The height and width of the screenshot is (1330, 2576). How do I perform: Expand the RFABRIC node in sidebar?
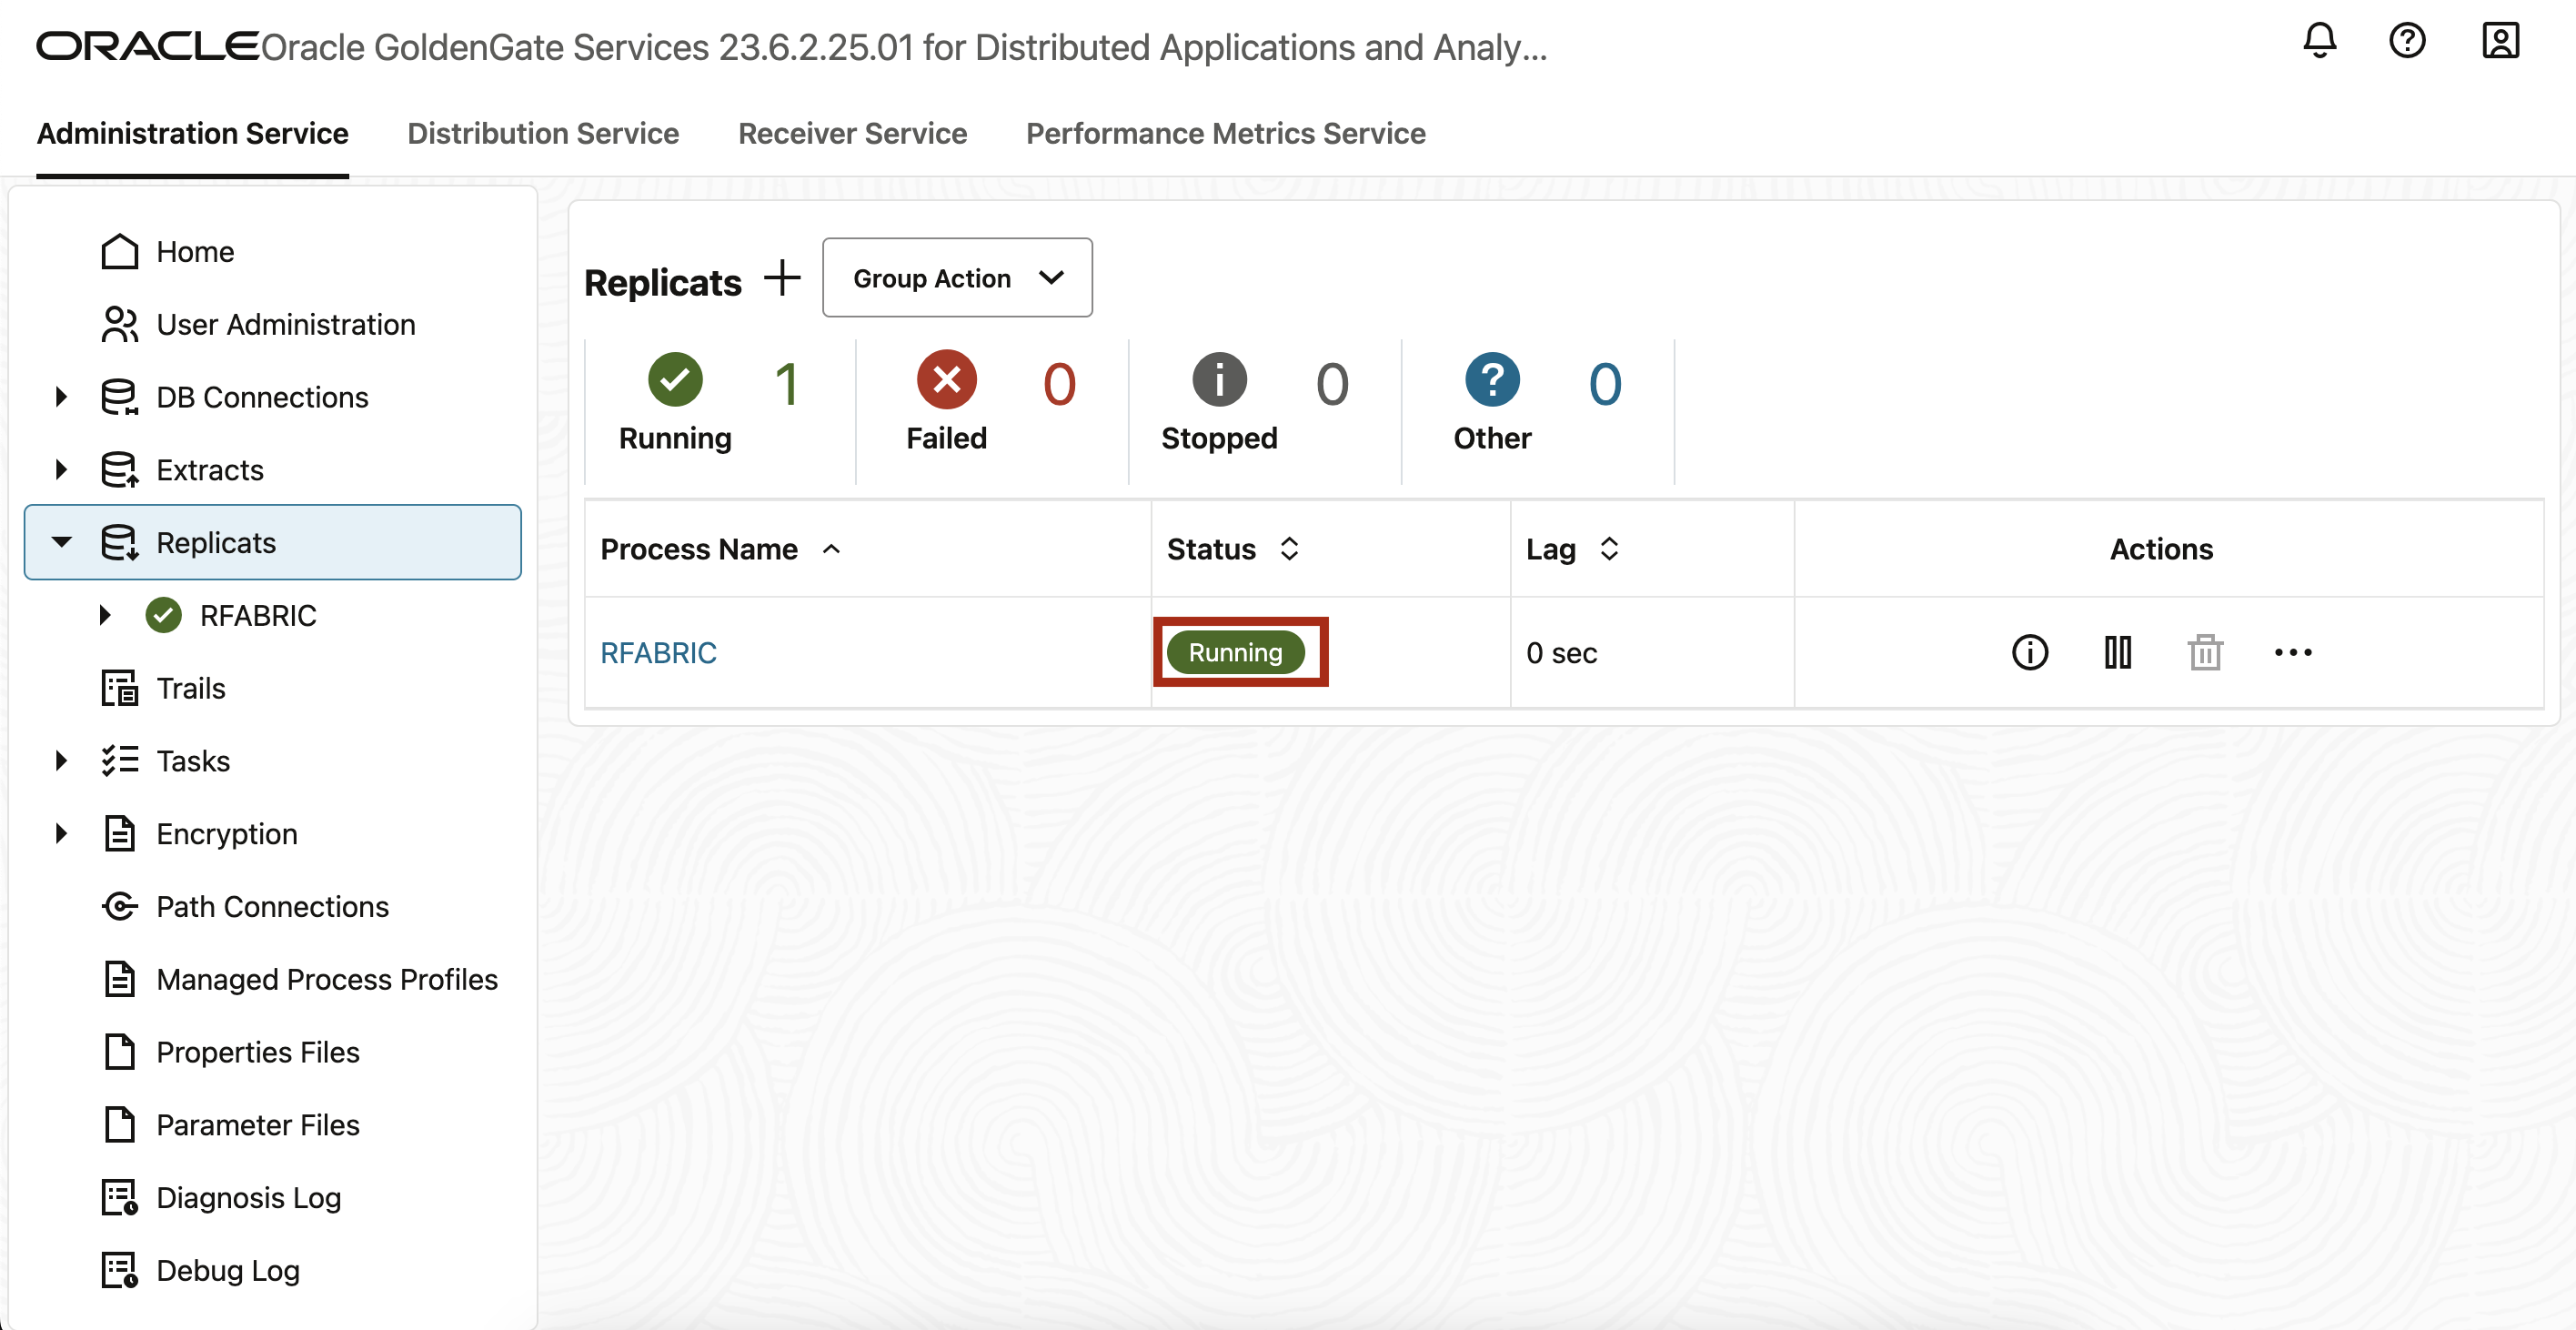tap(105, 615)
